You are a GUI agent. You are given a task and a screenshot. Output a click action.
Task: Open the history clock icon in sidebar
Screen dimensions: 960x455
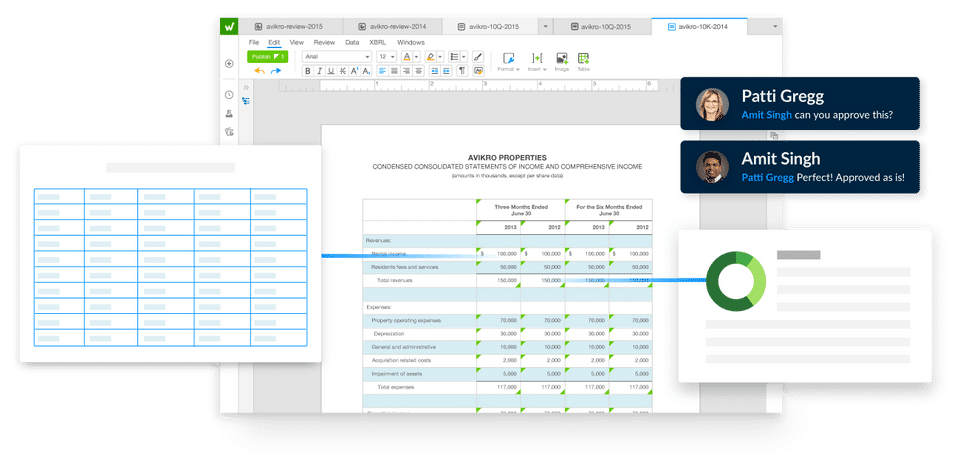tap(229, 95)
